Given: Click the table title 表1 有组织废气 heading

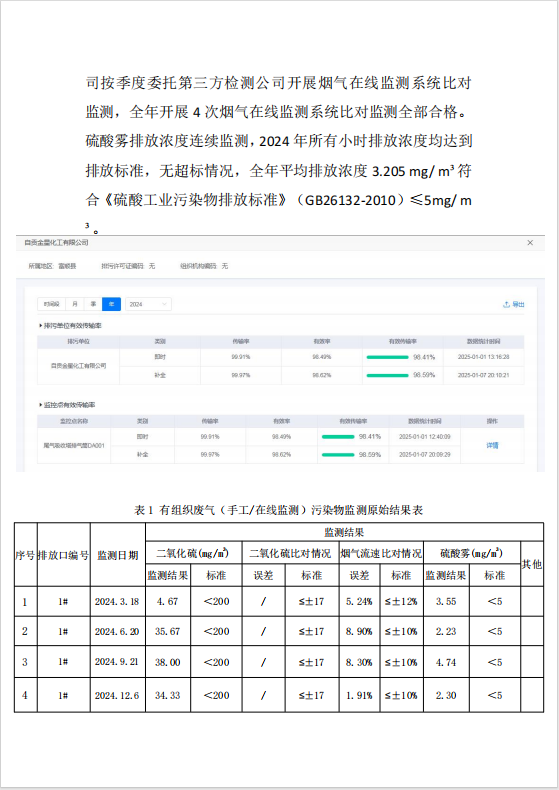Looking at the screenshot, I should tap(278, 510).
